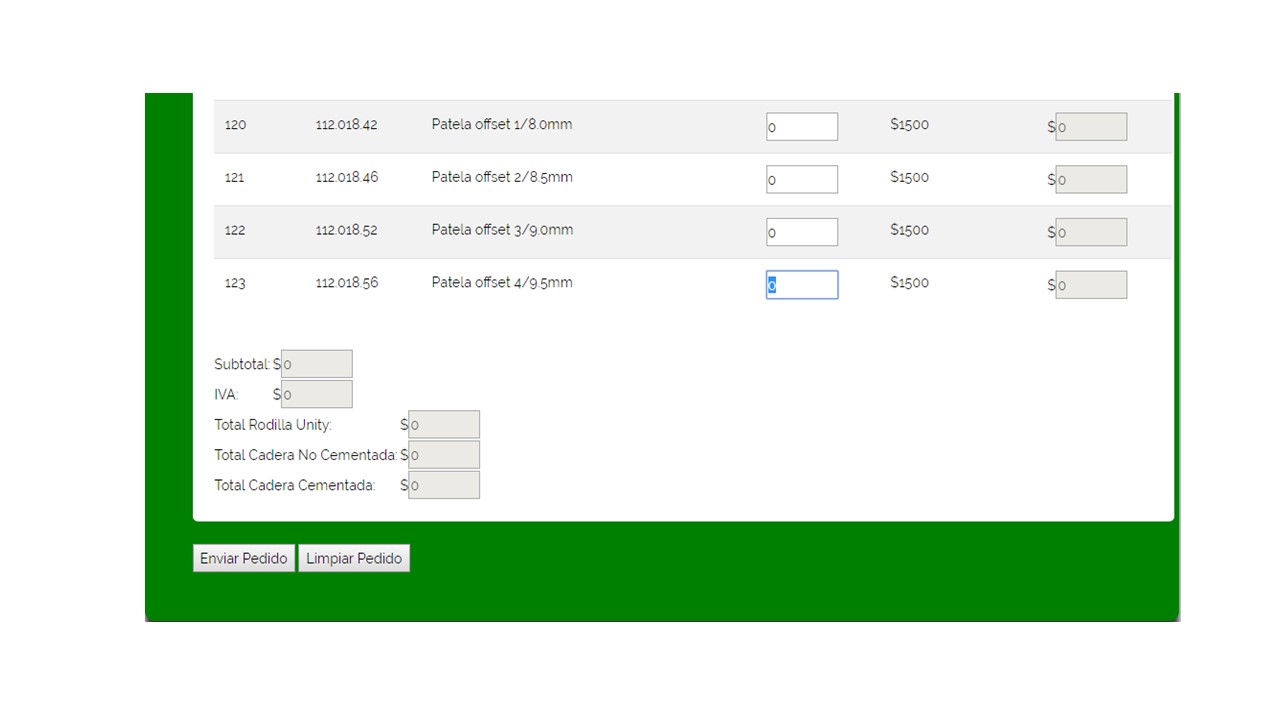1280x720 pixels.
Task: Select product code 112.018.52
Action: pyautogui.click(x=347, y=230)
